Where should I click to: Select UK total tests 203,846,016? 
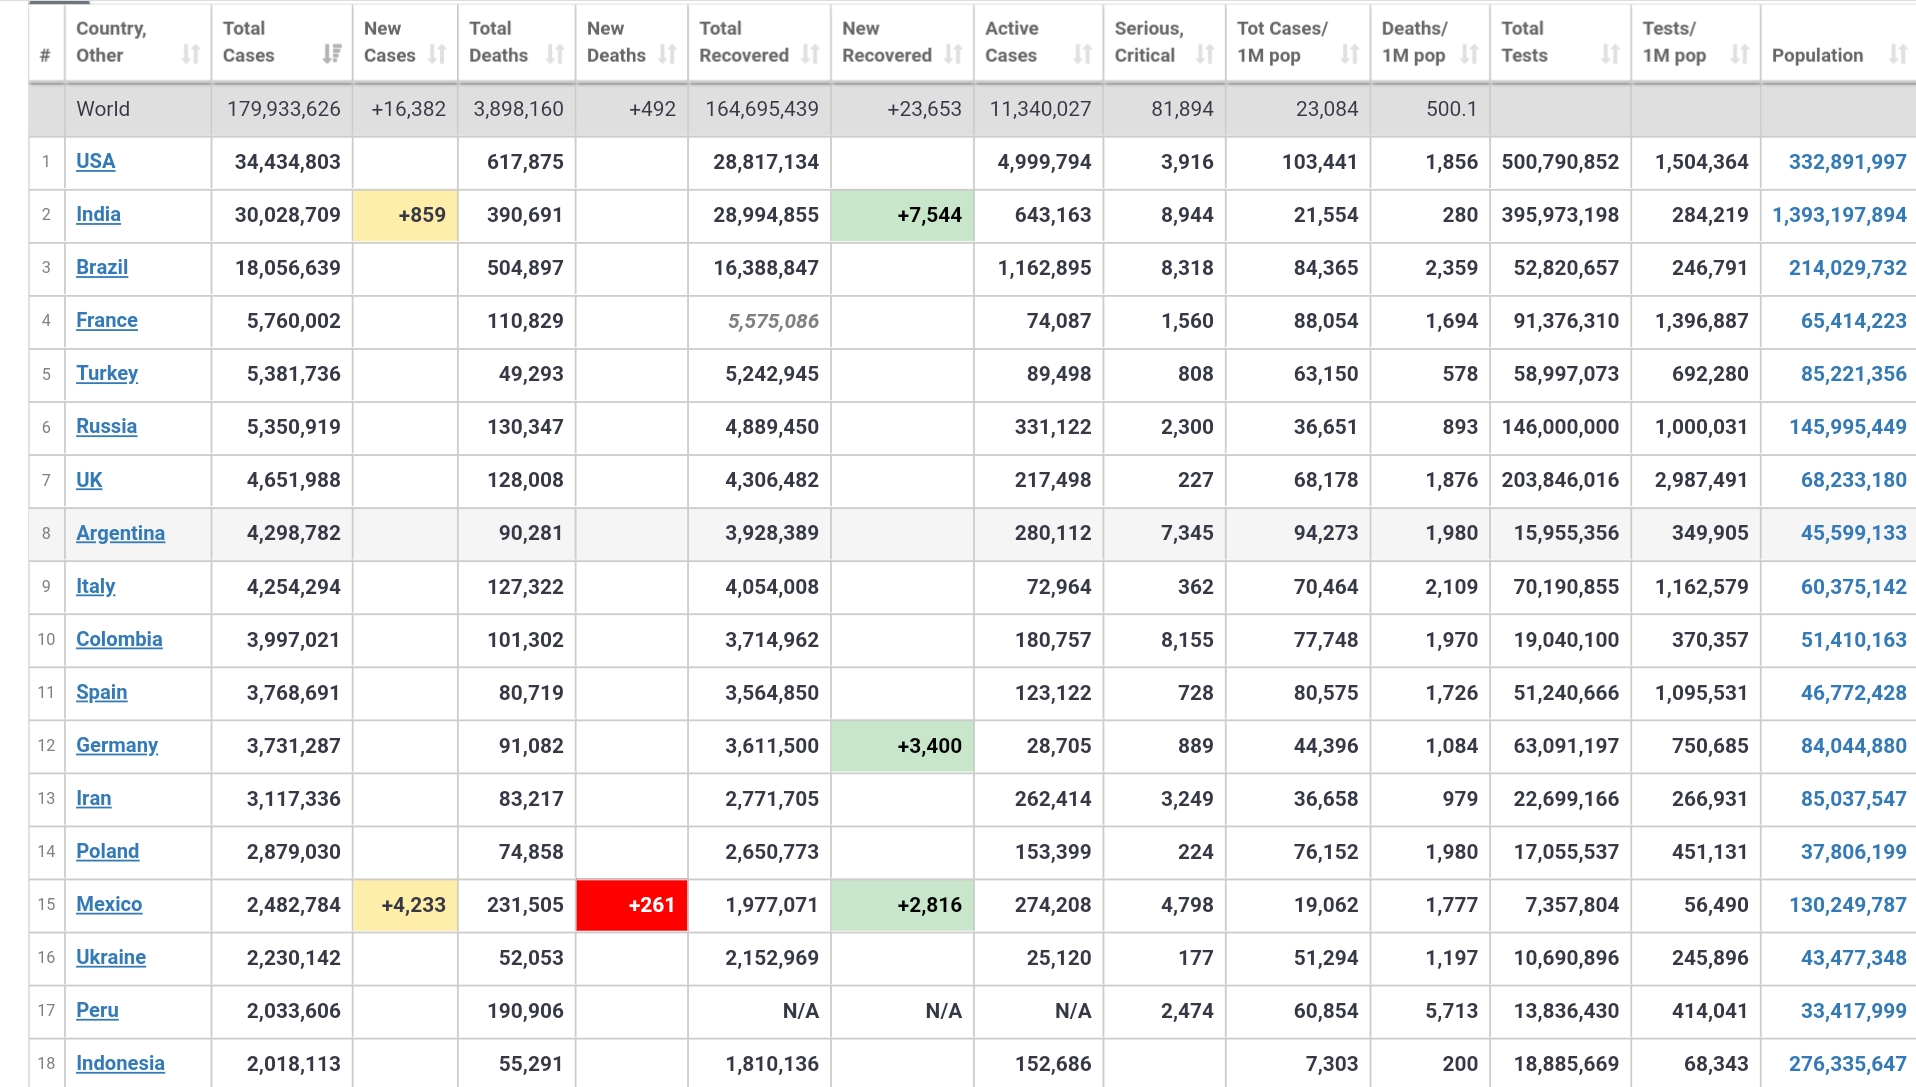[1560, 479]
